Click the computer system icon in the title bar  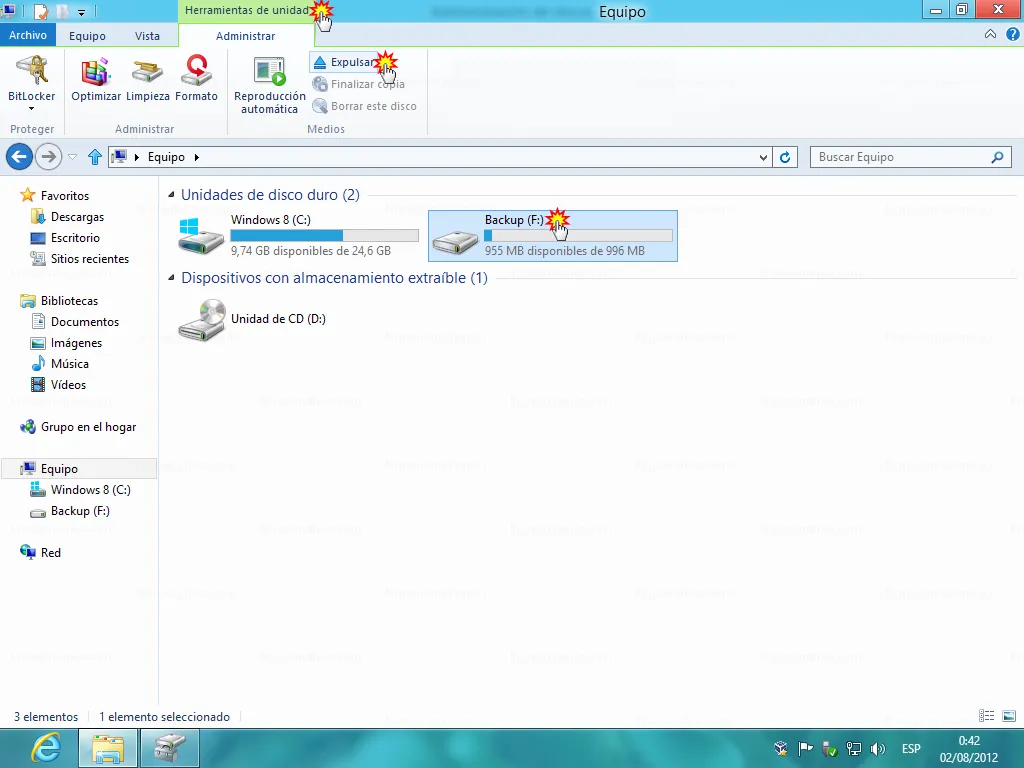point(9,10)
